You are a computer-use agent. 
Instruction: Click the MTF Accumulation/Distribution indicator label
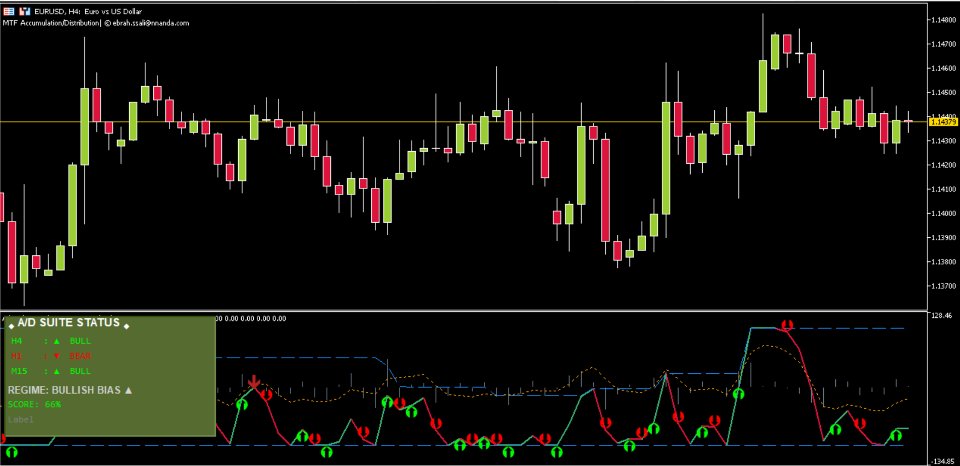point(50,23)
